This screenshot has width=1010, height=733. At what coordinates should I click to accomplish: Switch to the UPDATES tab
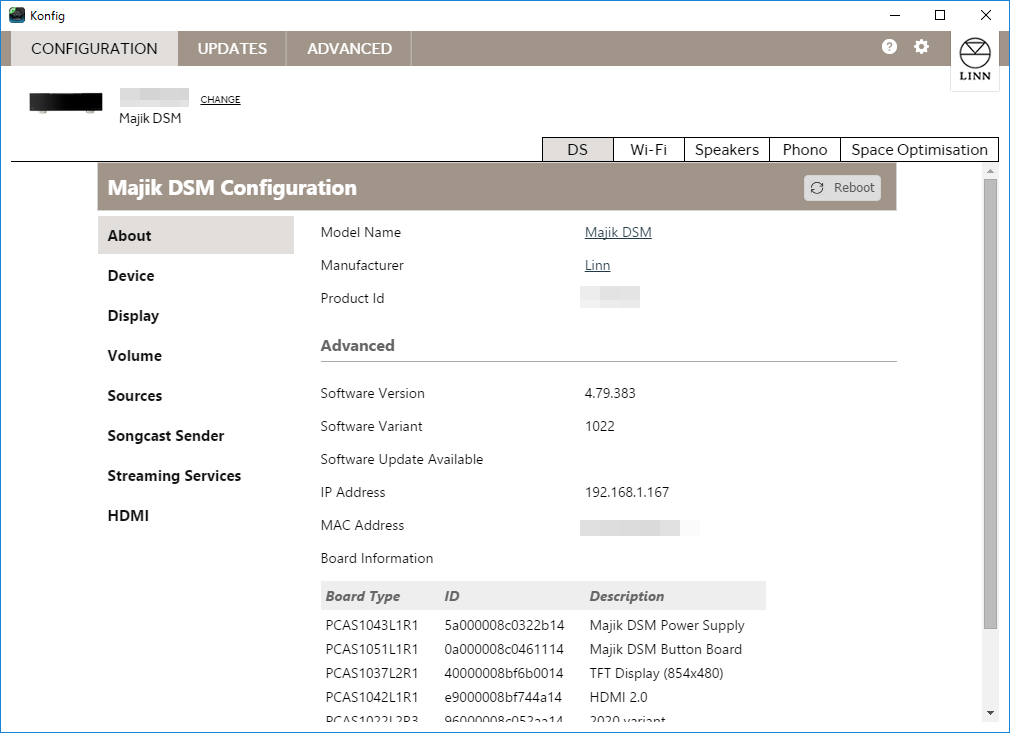[x=232, y=48]
